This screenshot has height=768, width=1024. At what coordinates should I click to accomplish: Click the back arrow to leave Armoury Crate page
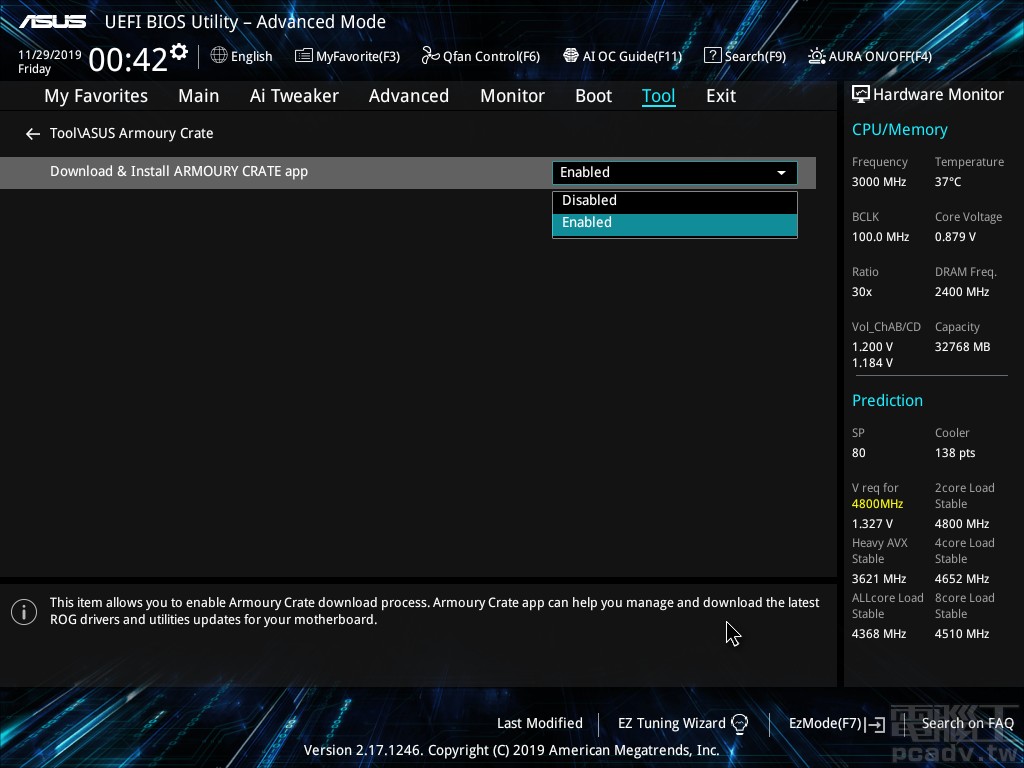(32, 133)
